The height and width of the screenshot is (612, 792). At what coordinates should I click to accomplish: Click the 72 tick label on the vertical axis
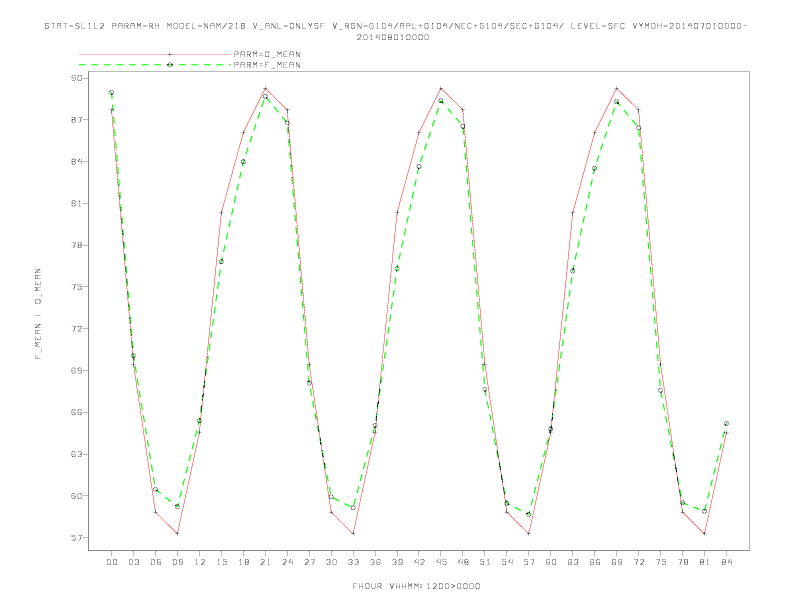(x=76, y=329)
